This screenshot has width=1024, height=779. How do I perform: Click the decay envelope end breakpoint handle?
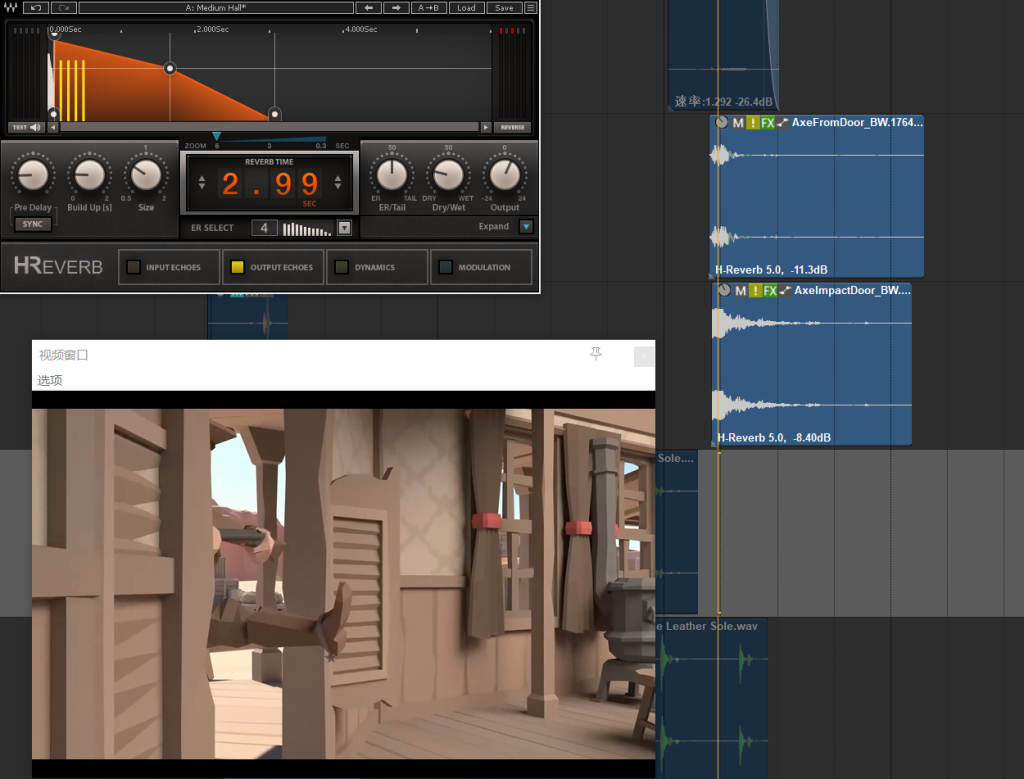coord(275,114)
